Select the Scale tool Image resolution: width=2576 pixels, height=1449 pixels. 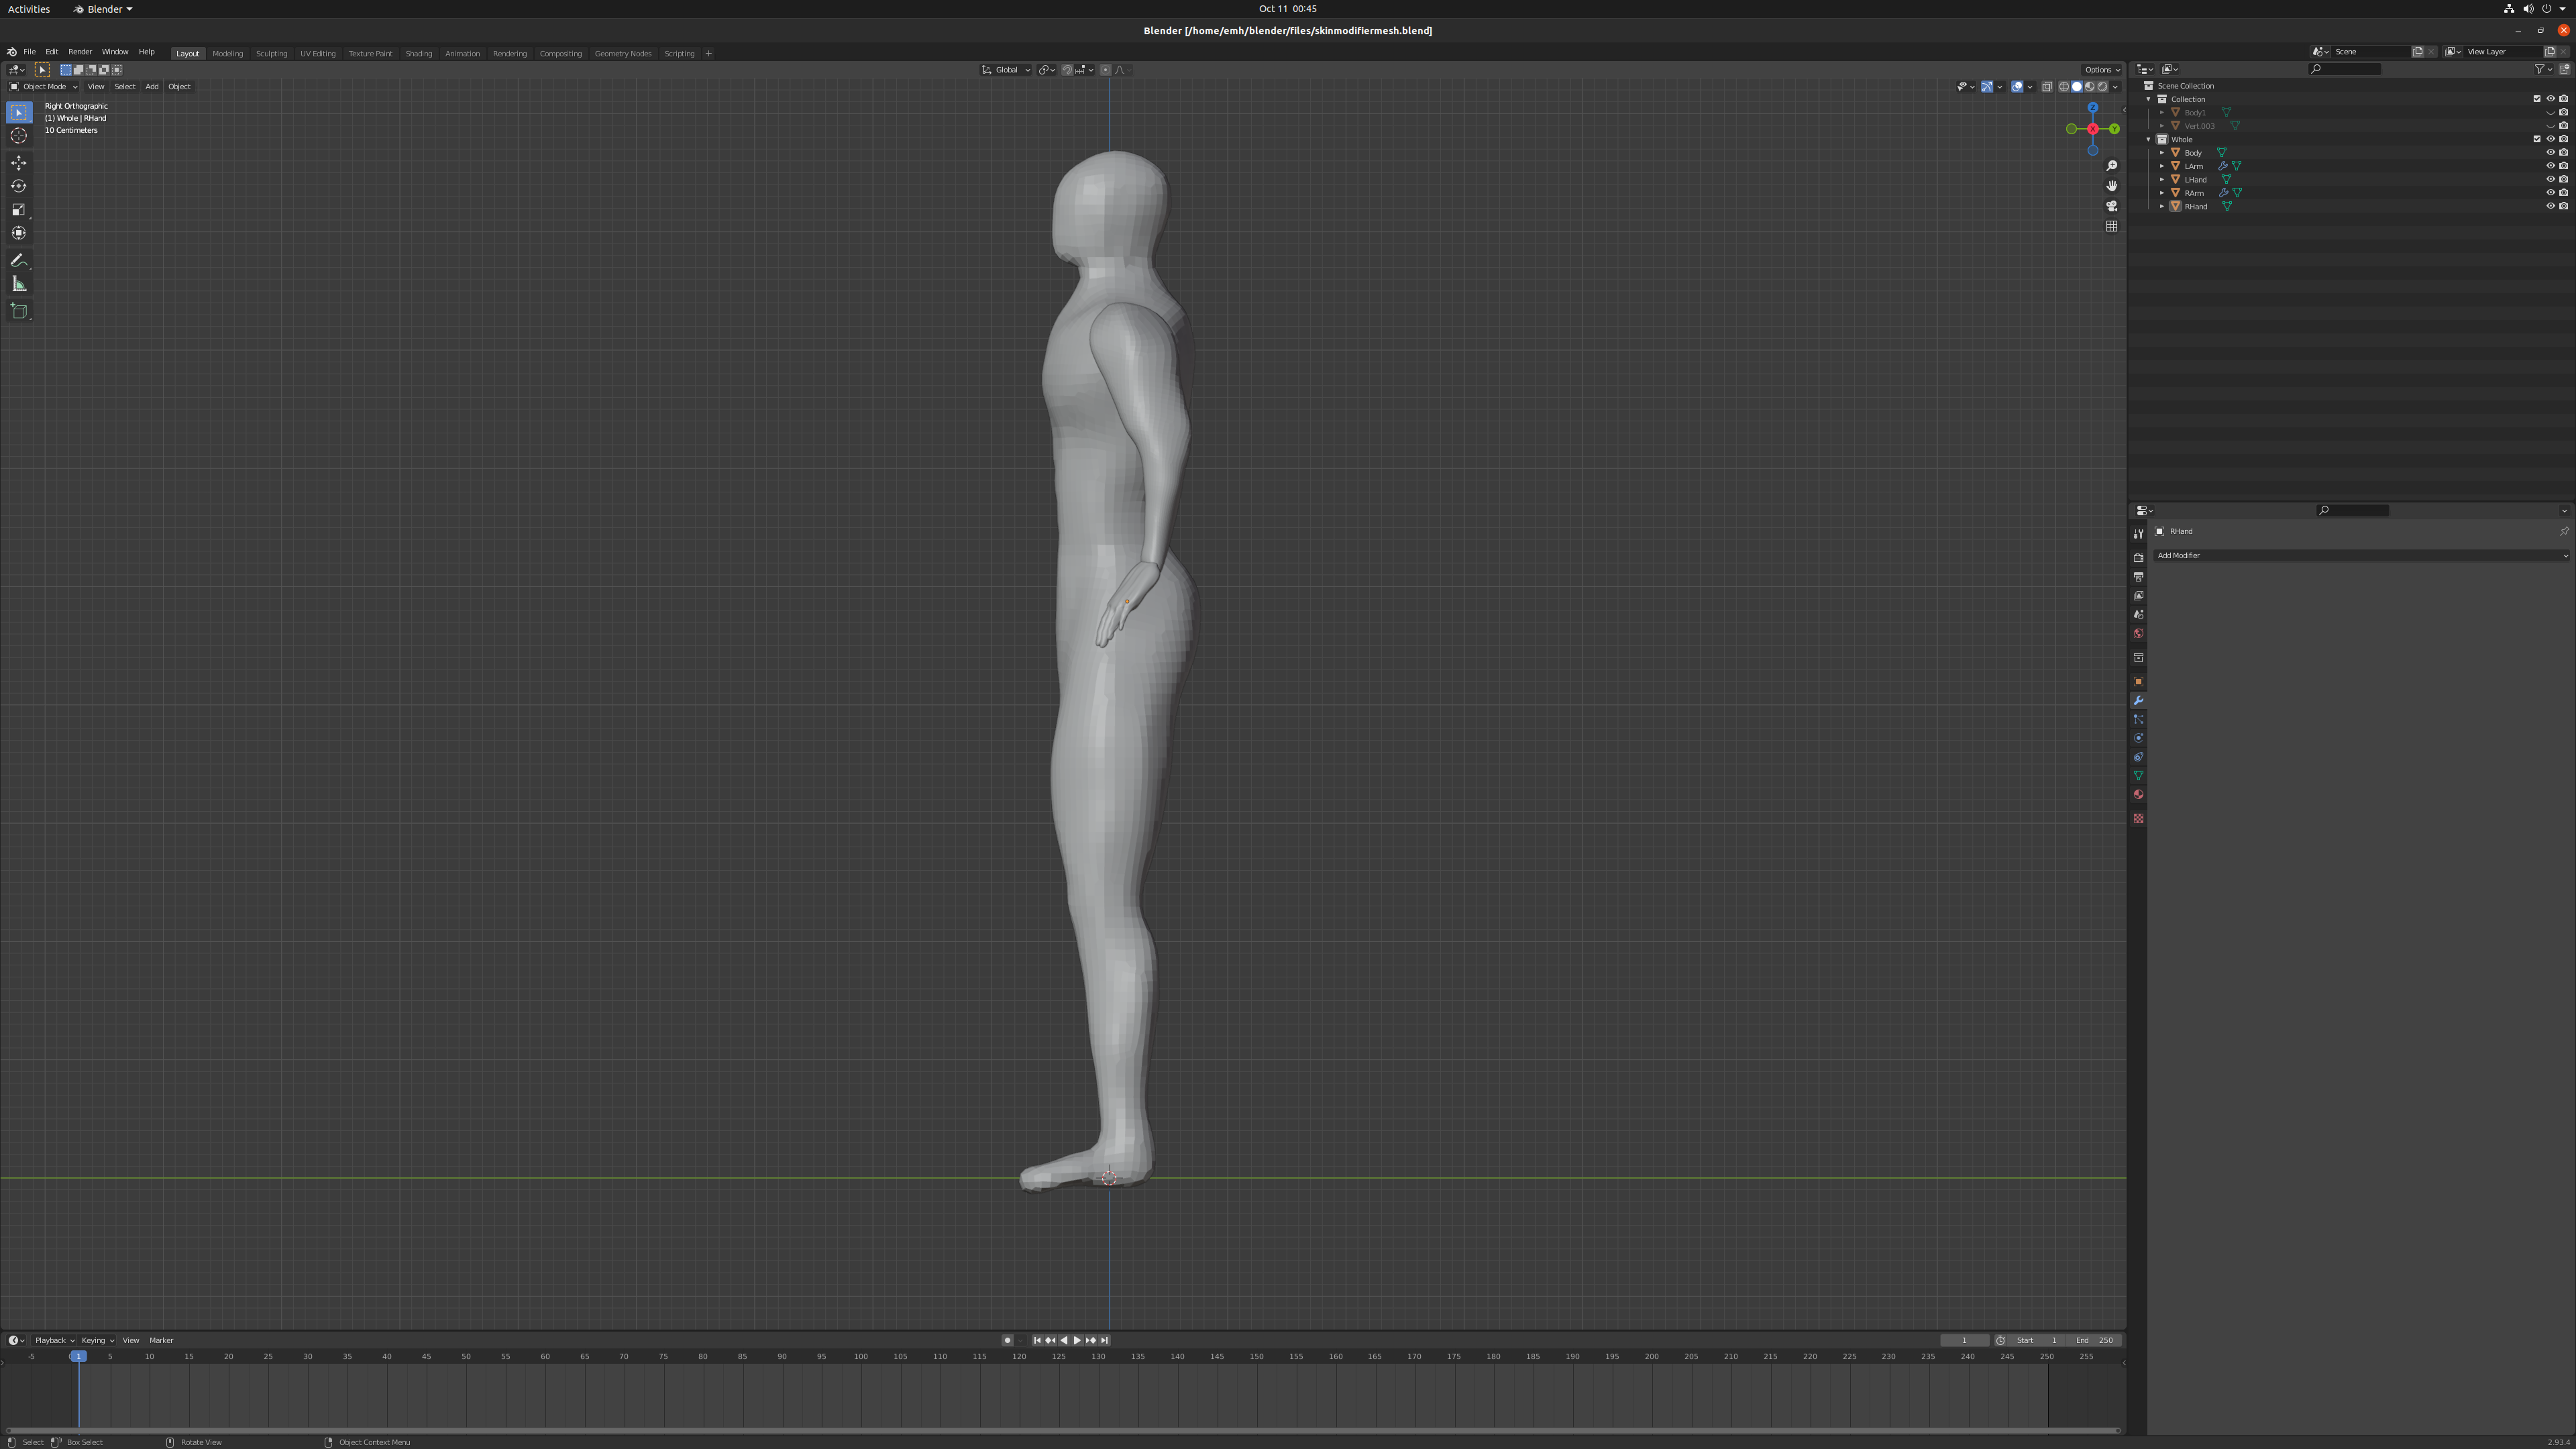[19, 210]
